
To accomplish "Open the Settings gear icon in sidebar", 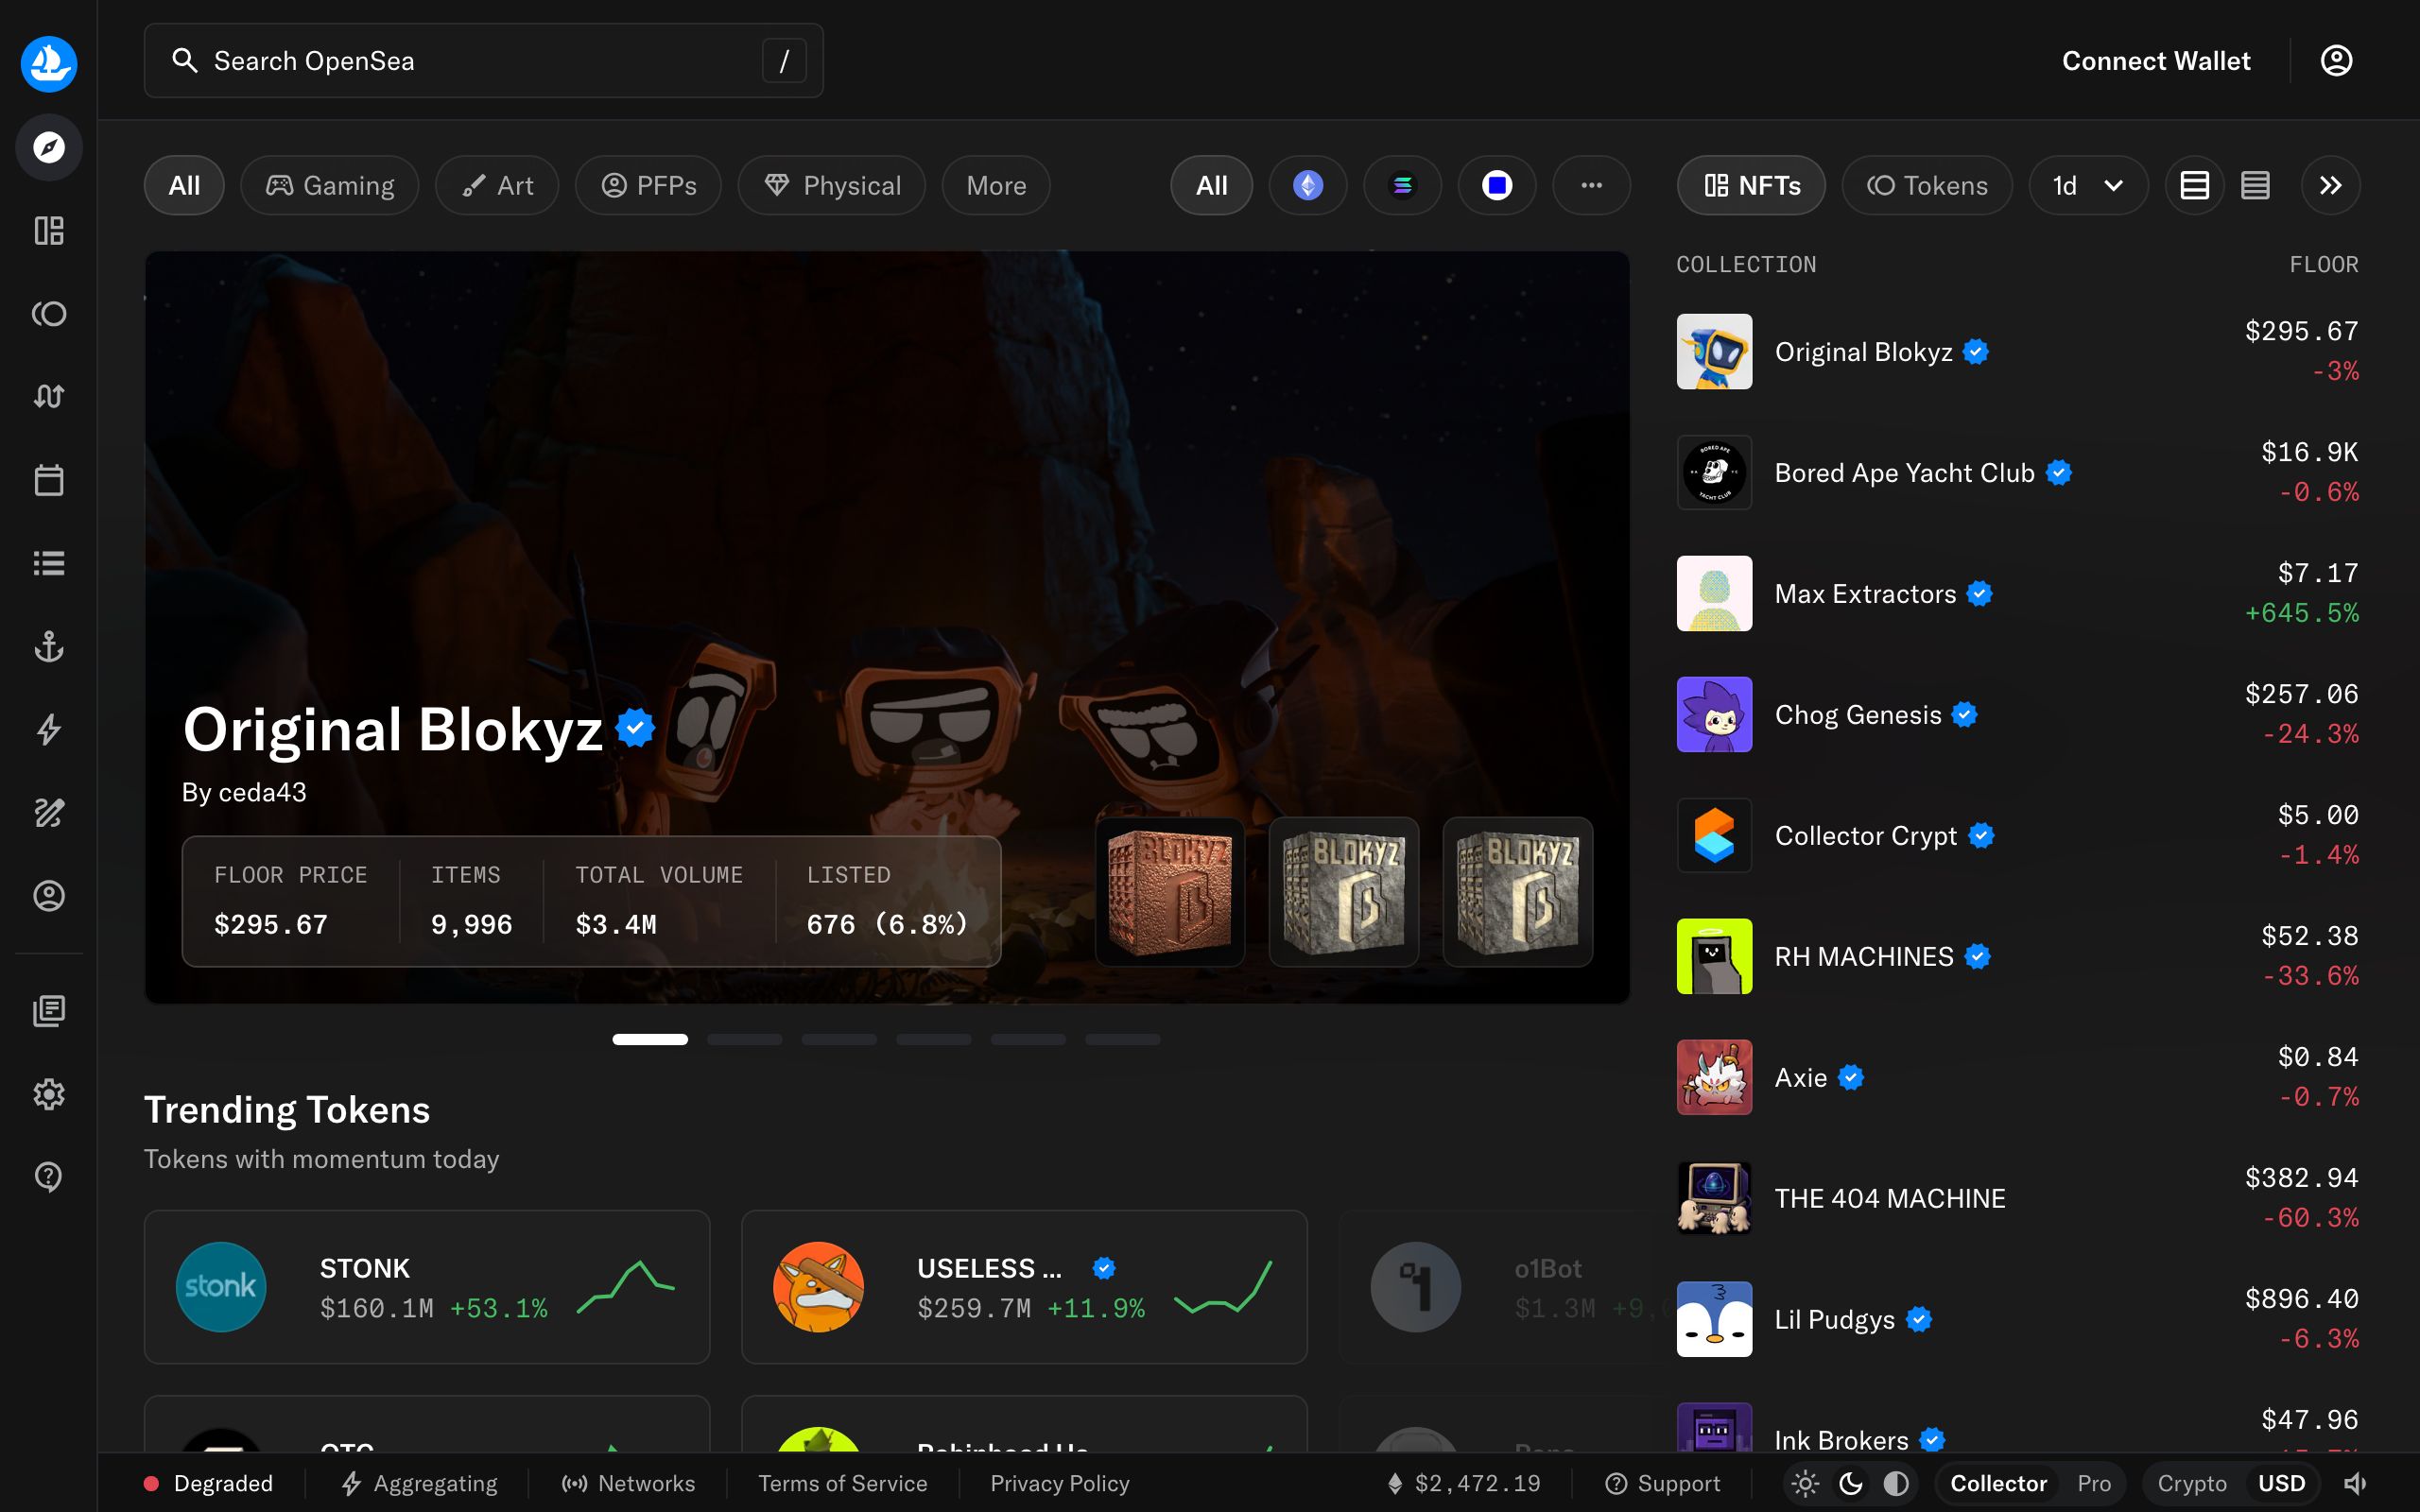I will pos(49,1094).
